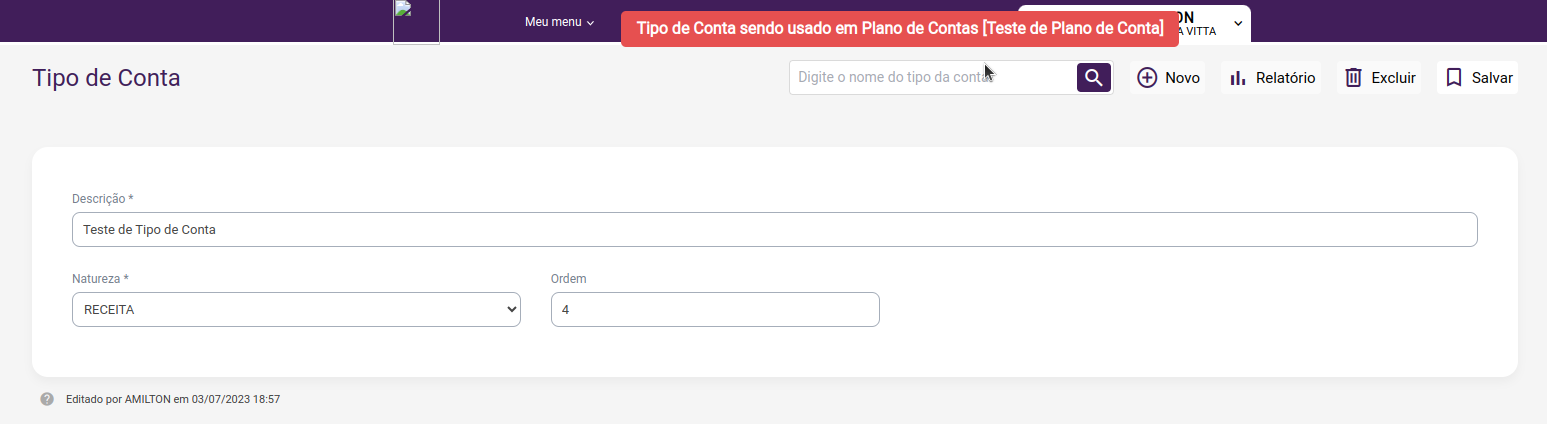Click the Tipo de Conta page title
The height and width of the screenshot is (424, 1547).
(106, 78)
